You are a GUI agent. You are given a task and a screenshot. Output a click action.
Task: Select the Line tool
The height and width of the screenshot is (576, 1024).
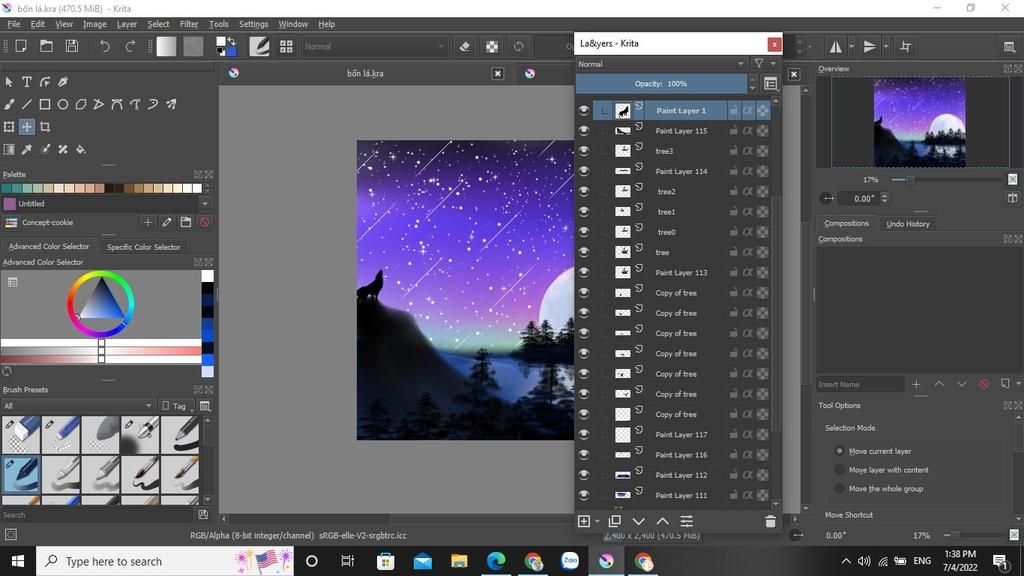pos(27,104)
